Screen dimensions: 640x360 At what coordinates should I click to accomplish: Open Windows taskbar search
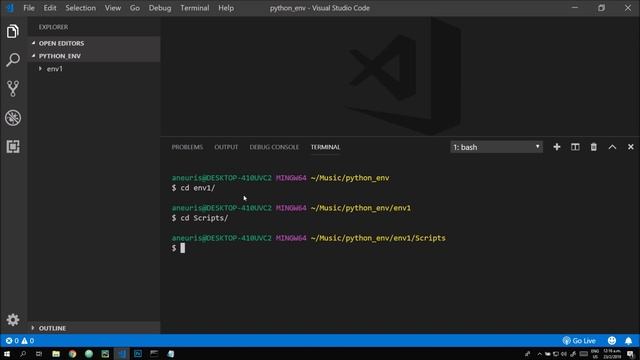pos(23,353)
